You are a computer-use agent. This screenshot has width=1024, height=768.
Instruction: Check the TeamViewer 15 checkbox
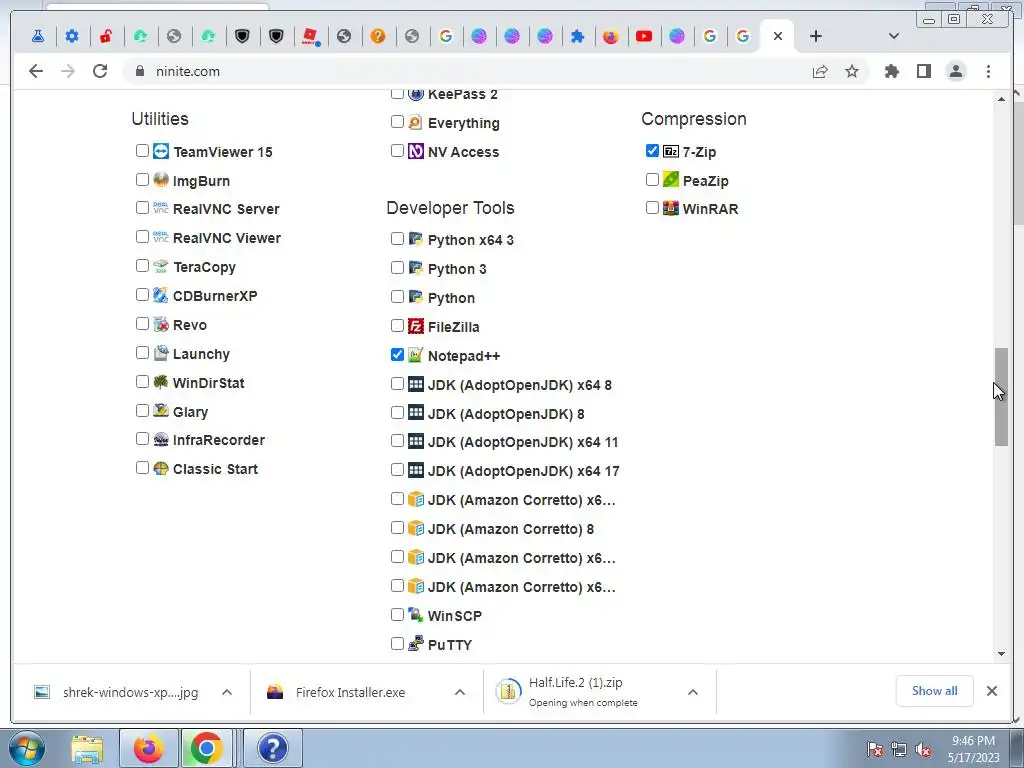(x=142, y=151)
